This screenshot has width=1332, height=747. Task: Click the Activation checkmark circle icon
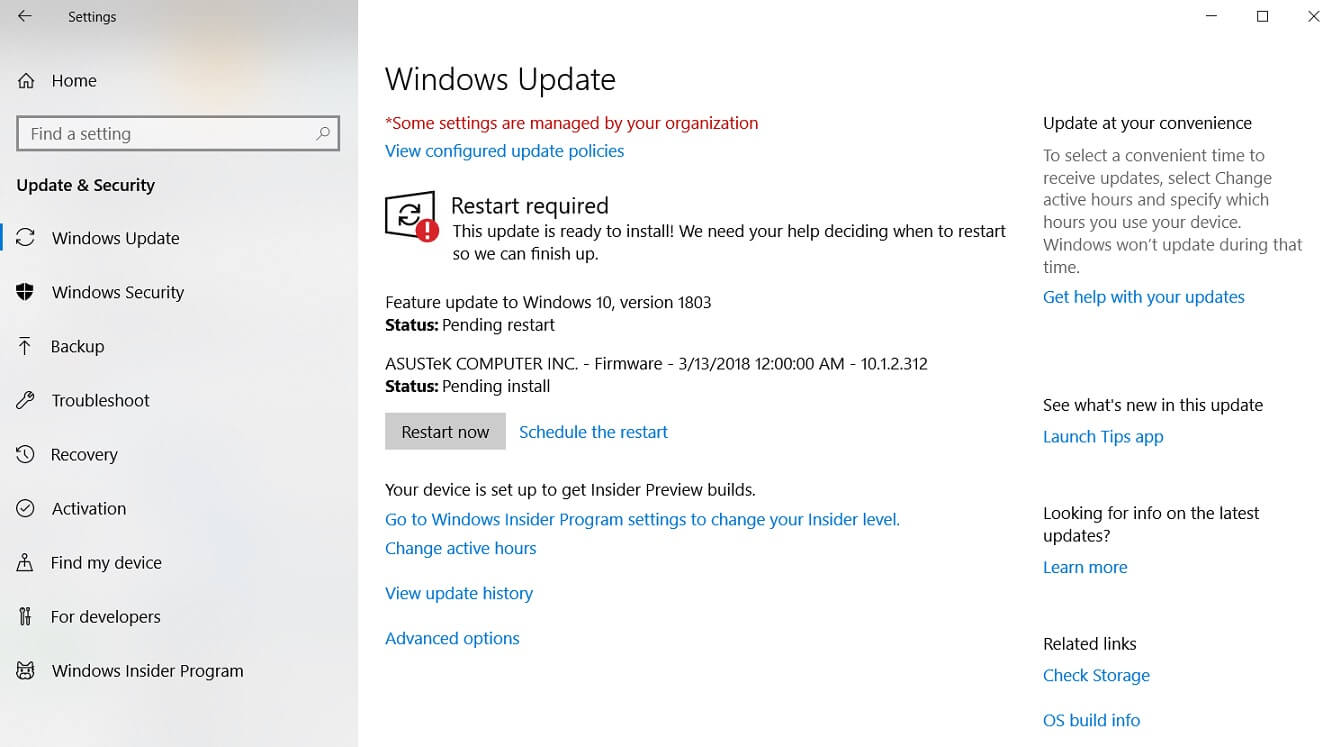(x=26, y=508)
